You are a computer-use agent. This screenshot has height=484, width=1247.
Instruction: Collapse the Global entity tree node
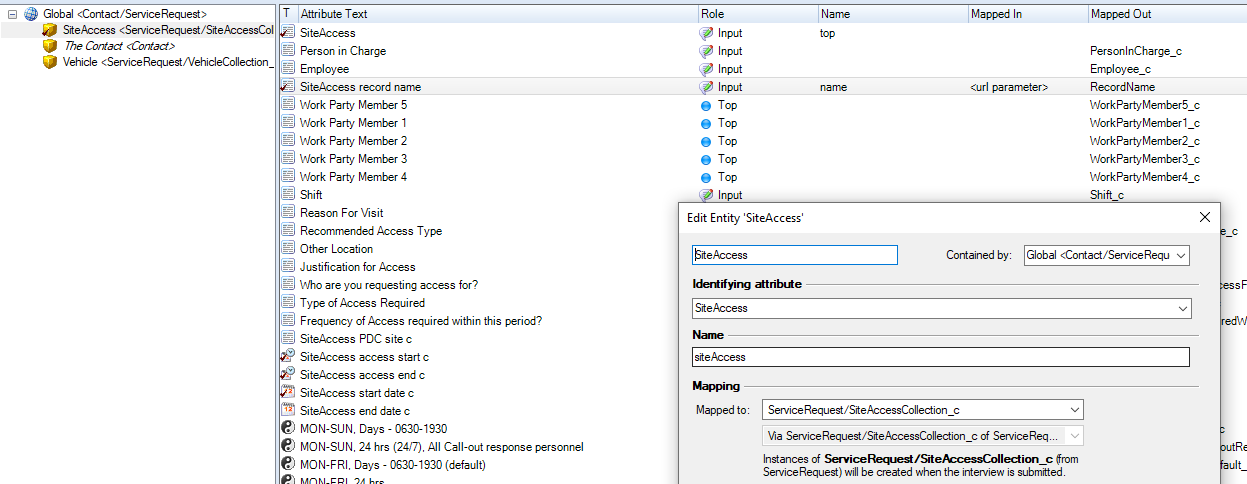coord(12,14)
